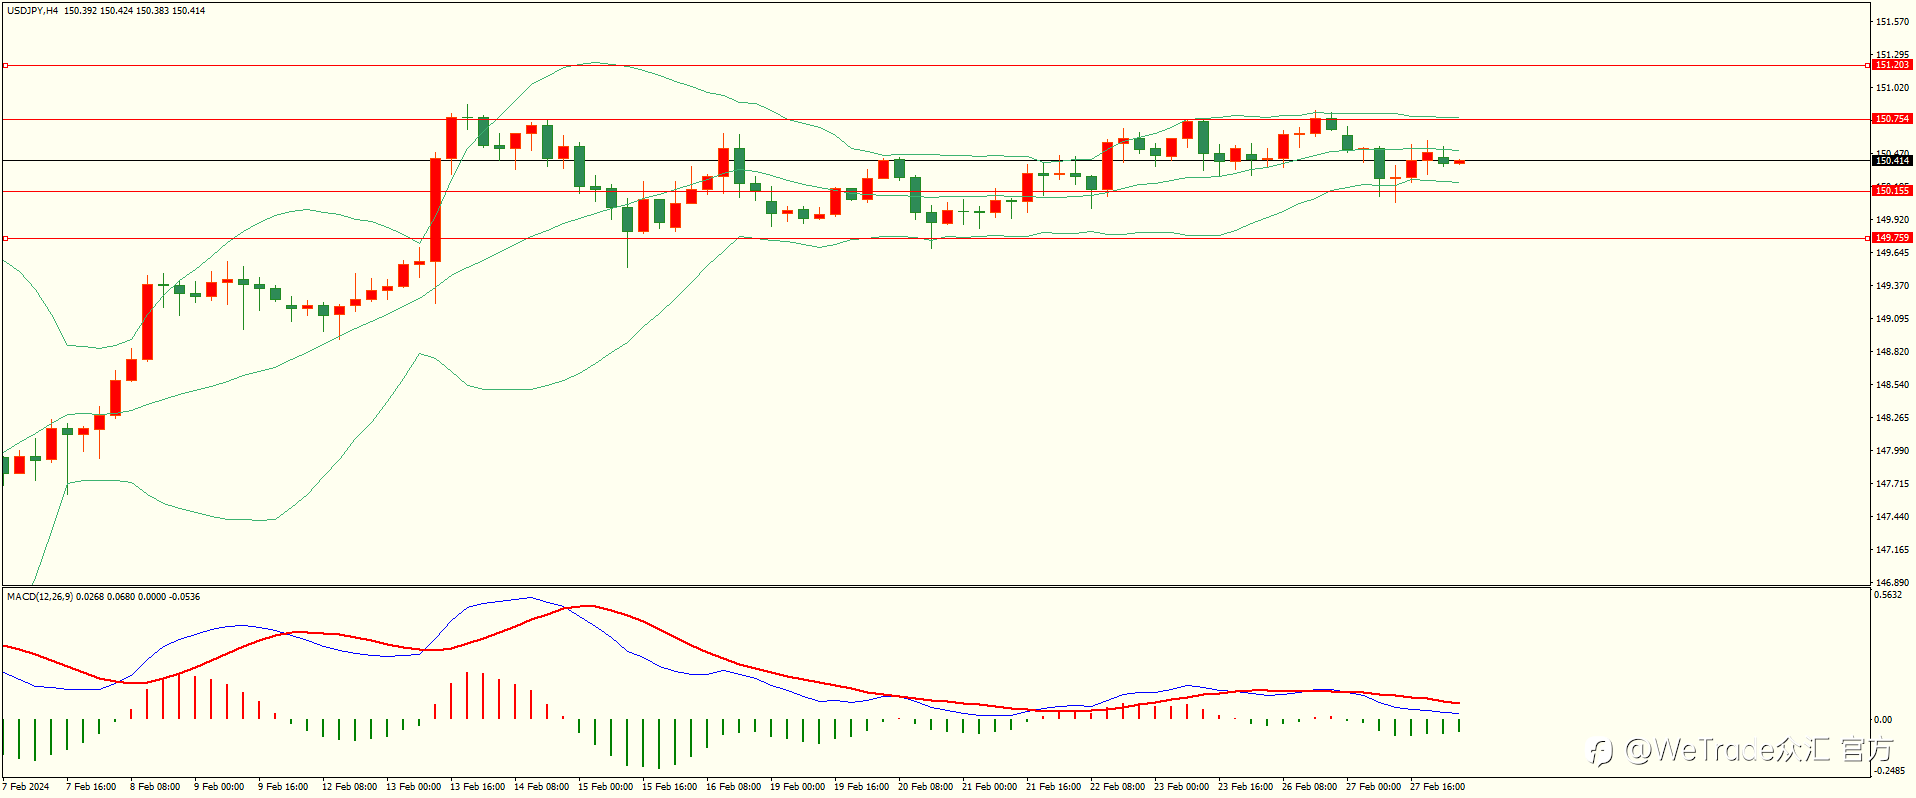Image resolution: width=1916 pixels, height=798 pixels.
Task: Click the 21 Feb 00:00 time label
Action: tap(989, 787)
